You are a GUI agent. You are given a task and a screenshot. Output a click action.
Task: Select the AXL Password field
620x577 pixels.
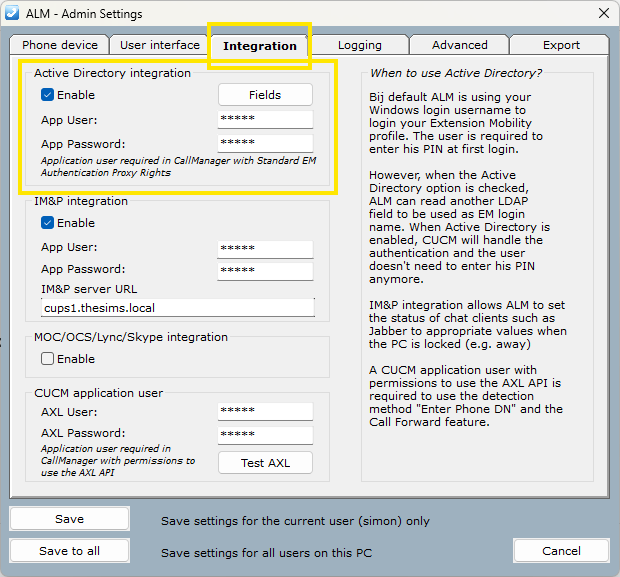(x=265, y=434)
